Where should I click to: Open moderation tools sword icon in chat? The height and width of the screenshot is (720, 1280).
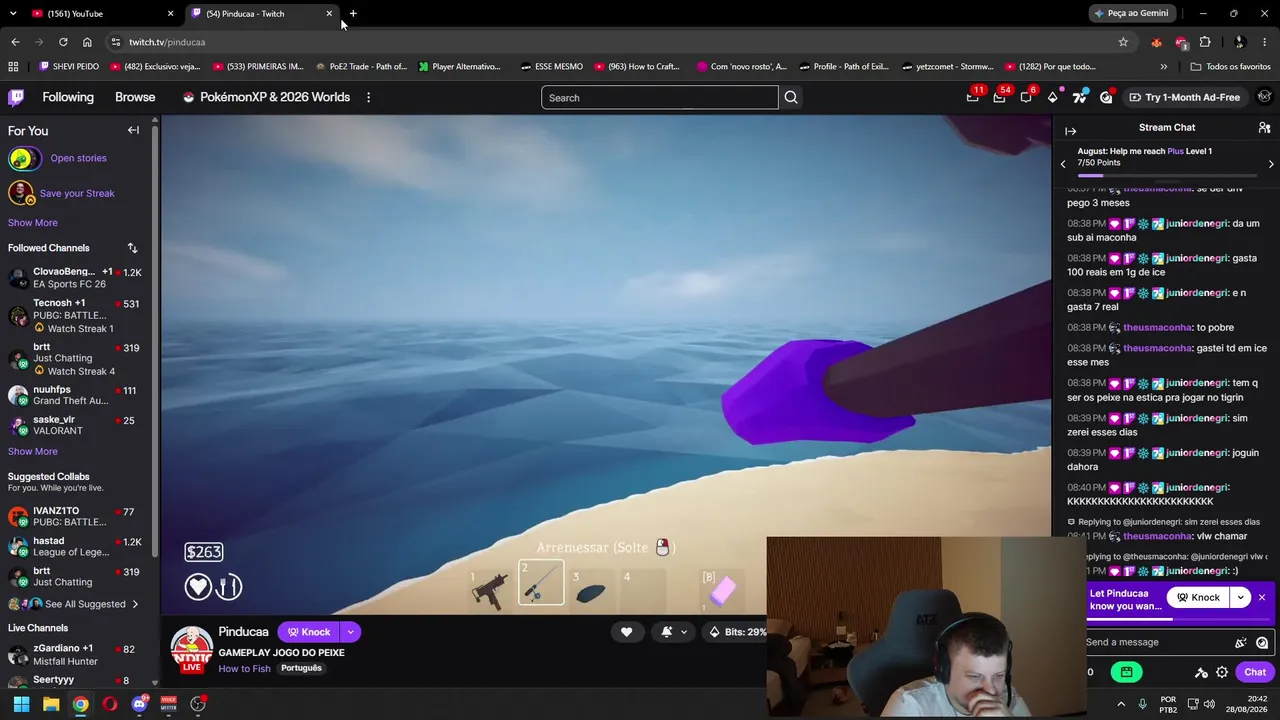click(1201, 673)
